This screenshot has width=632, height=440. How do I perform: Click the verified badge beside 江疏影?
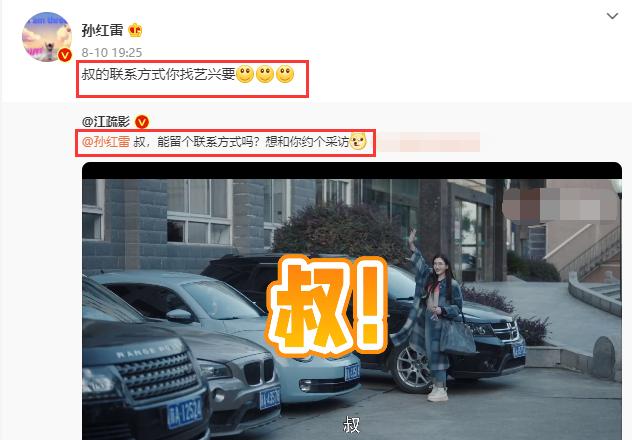click(x=142, y=121)
